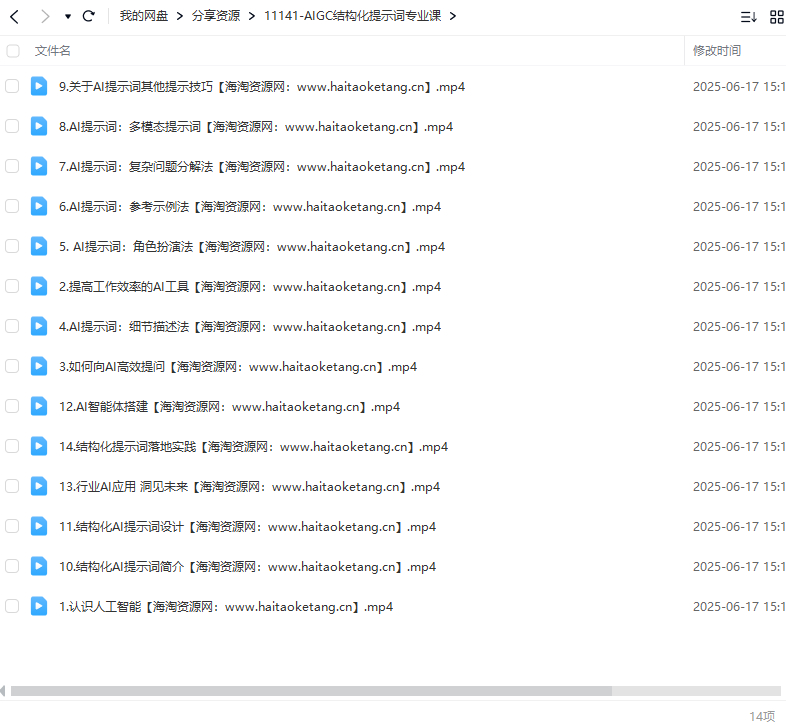Check the box for 1.认识人工智能
The image size is (786, 727).
pos(12,606)
